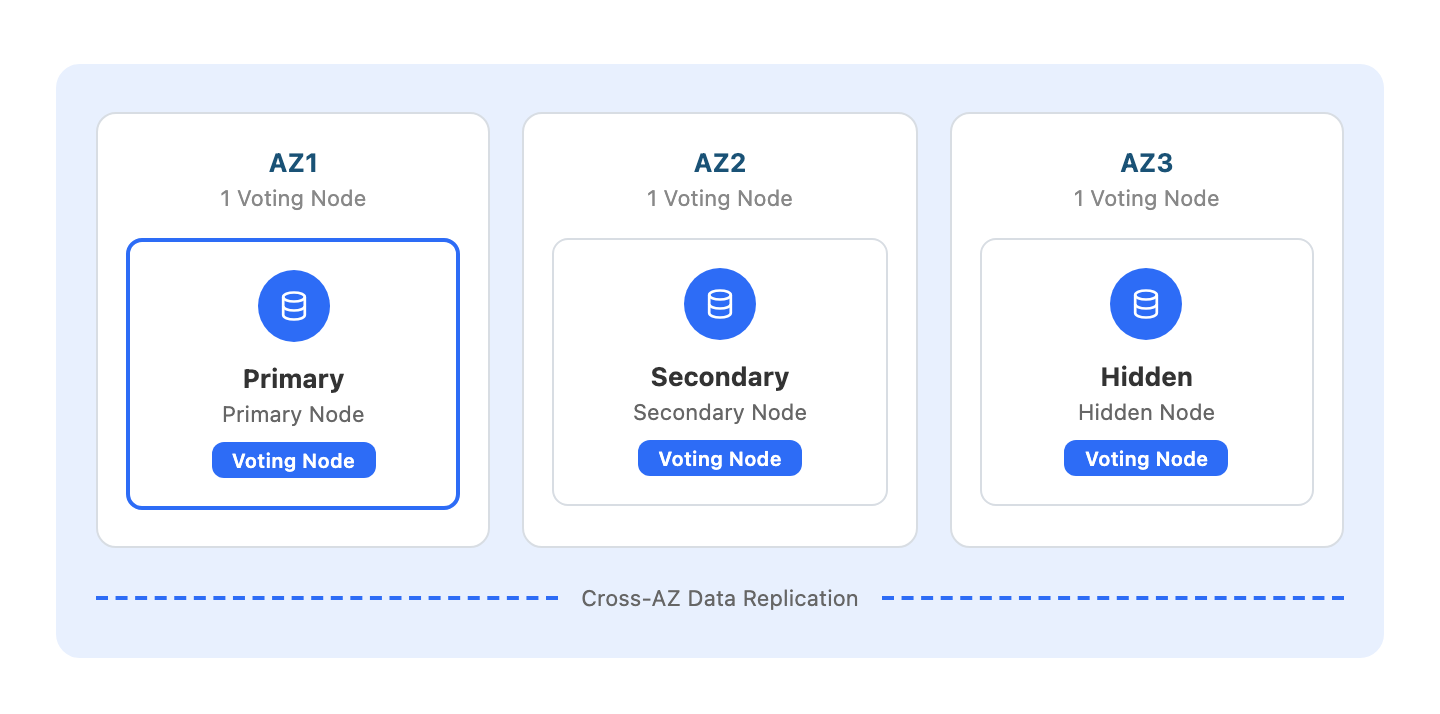The width and height of the screenshot is (1440, 714).
Task: Click the AZ2 zone heading
Action: (x=720, y=163)
